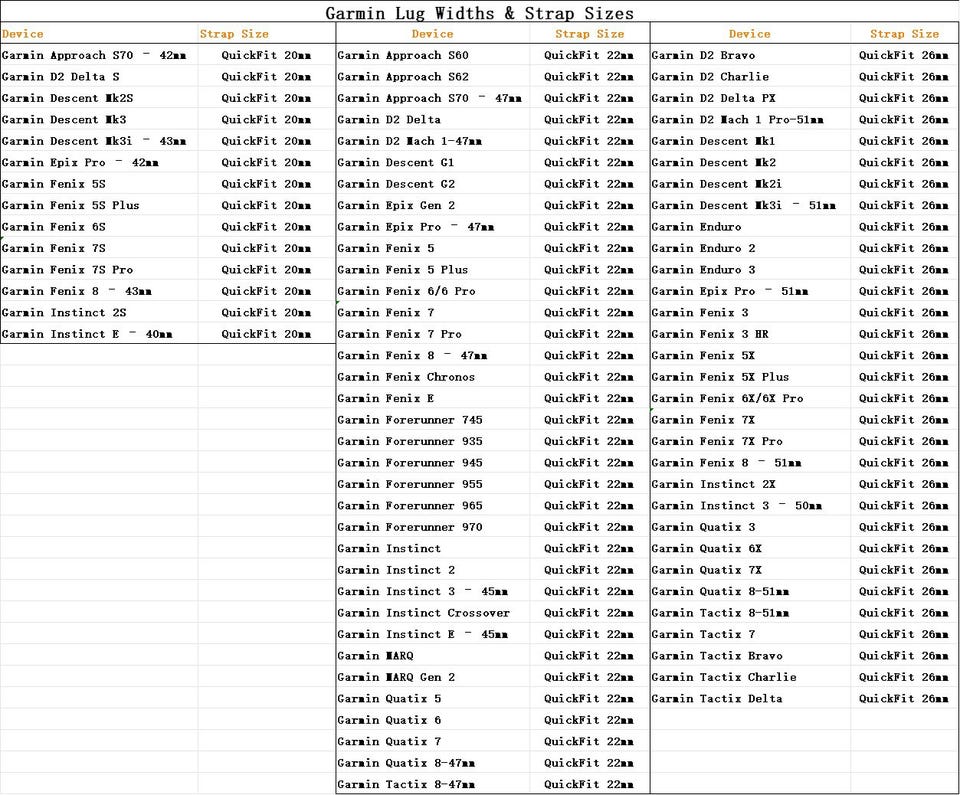Image resolution: width=960 pixels, height=795 pixels.
Task: Click the 'Garmin D2 Mach 1-47mm' cell
Action: pos(433,141)
